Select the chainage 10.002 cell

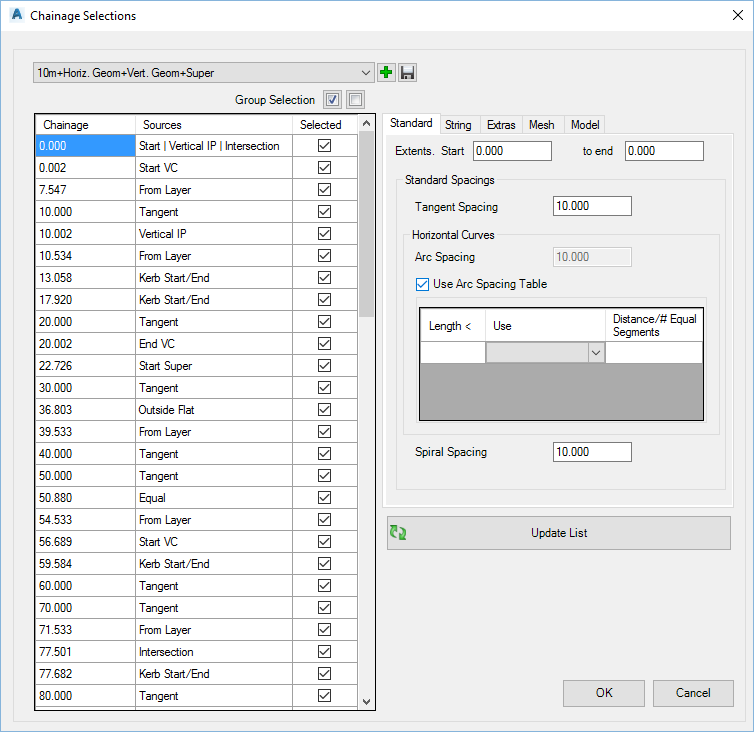click(x=86, y=234)
